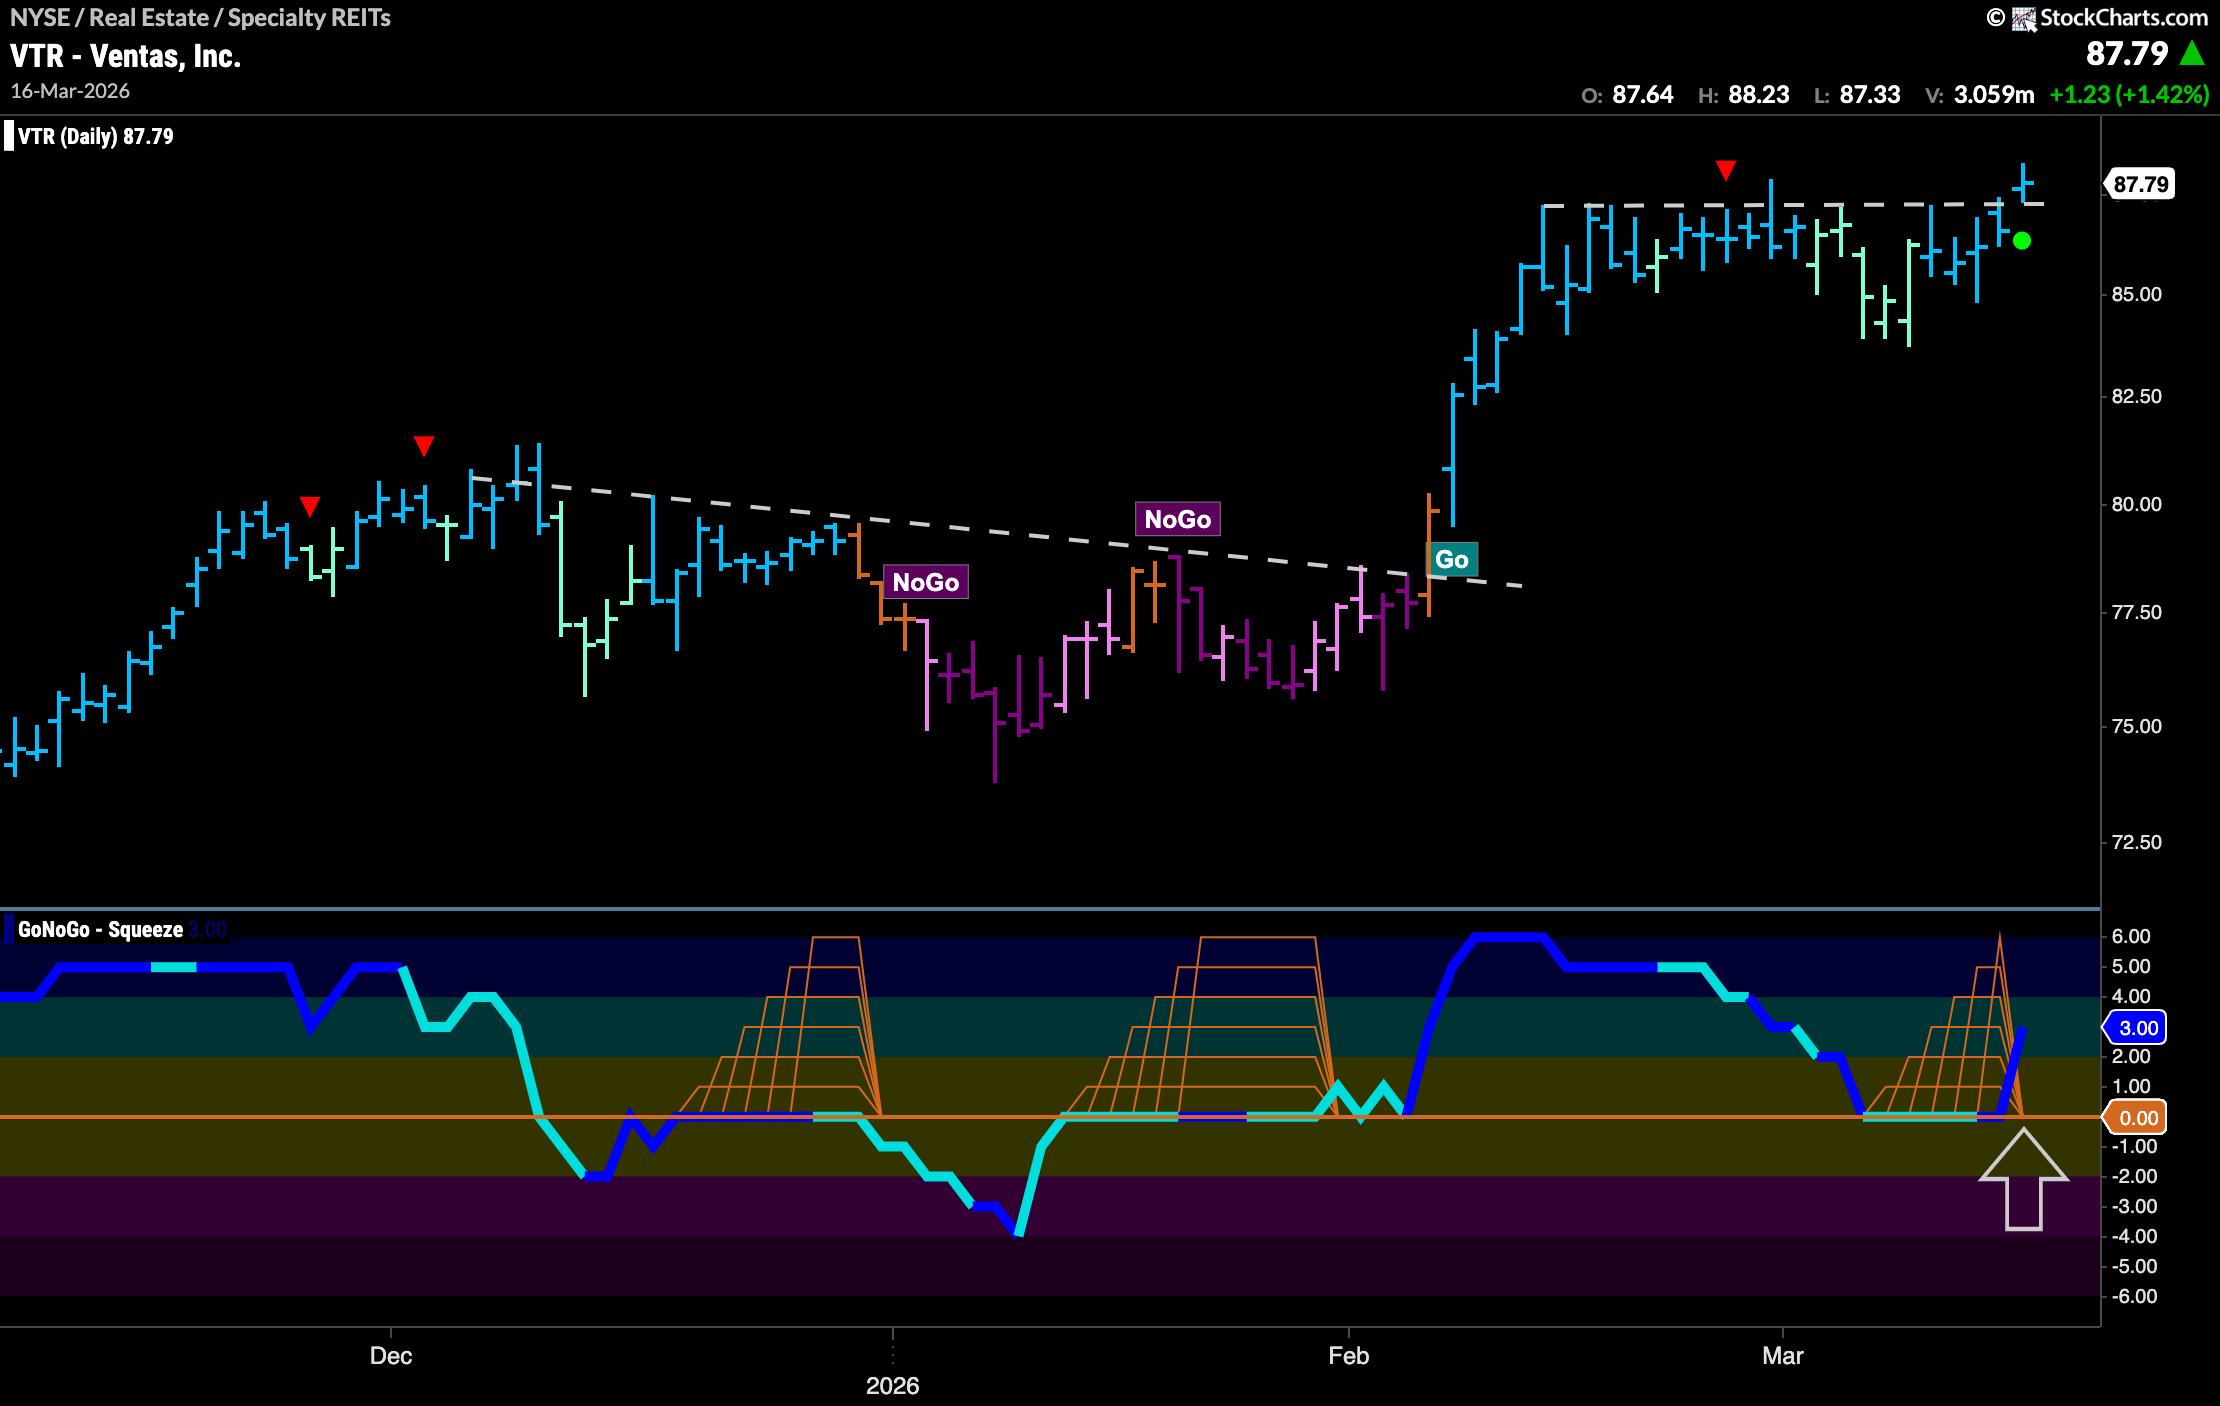Click the GoNoGo - Squeeze panel title

pyautogui.click(x=100, y=929)
